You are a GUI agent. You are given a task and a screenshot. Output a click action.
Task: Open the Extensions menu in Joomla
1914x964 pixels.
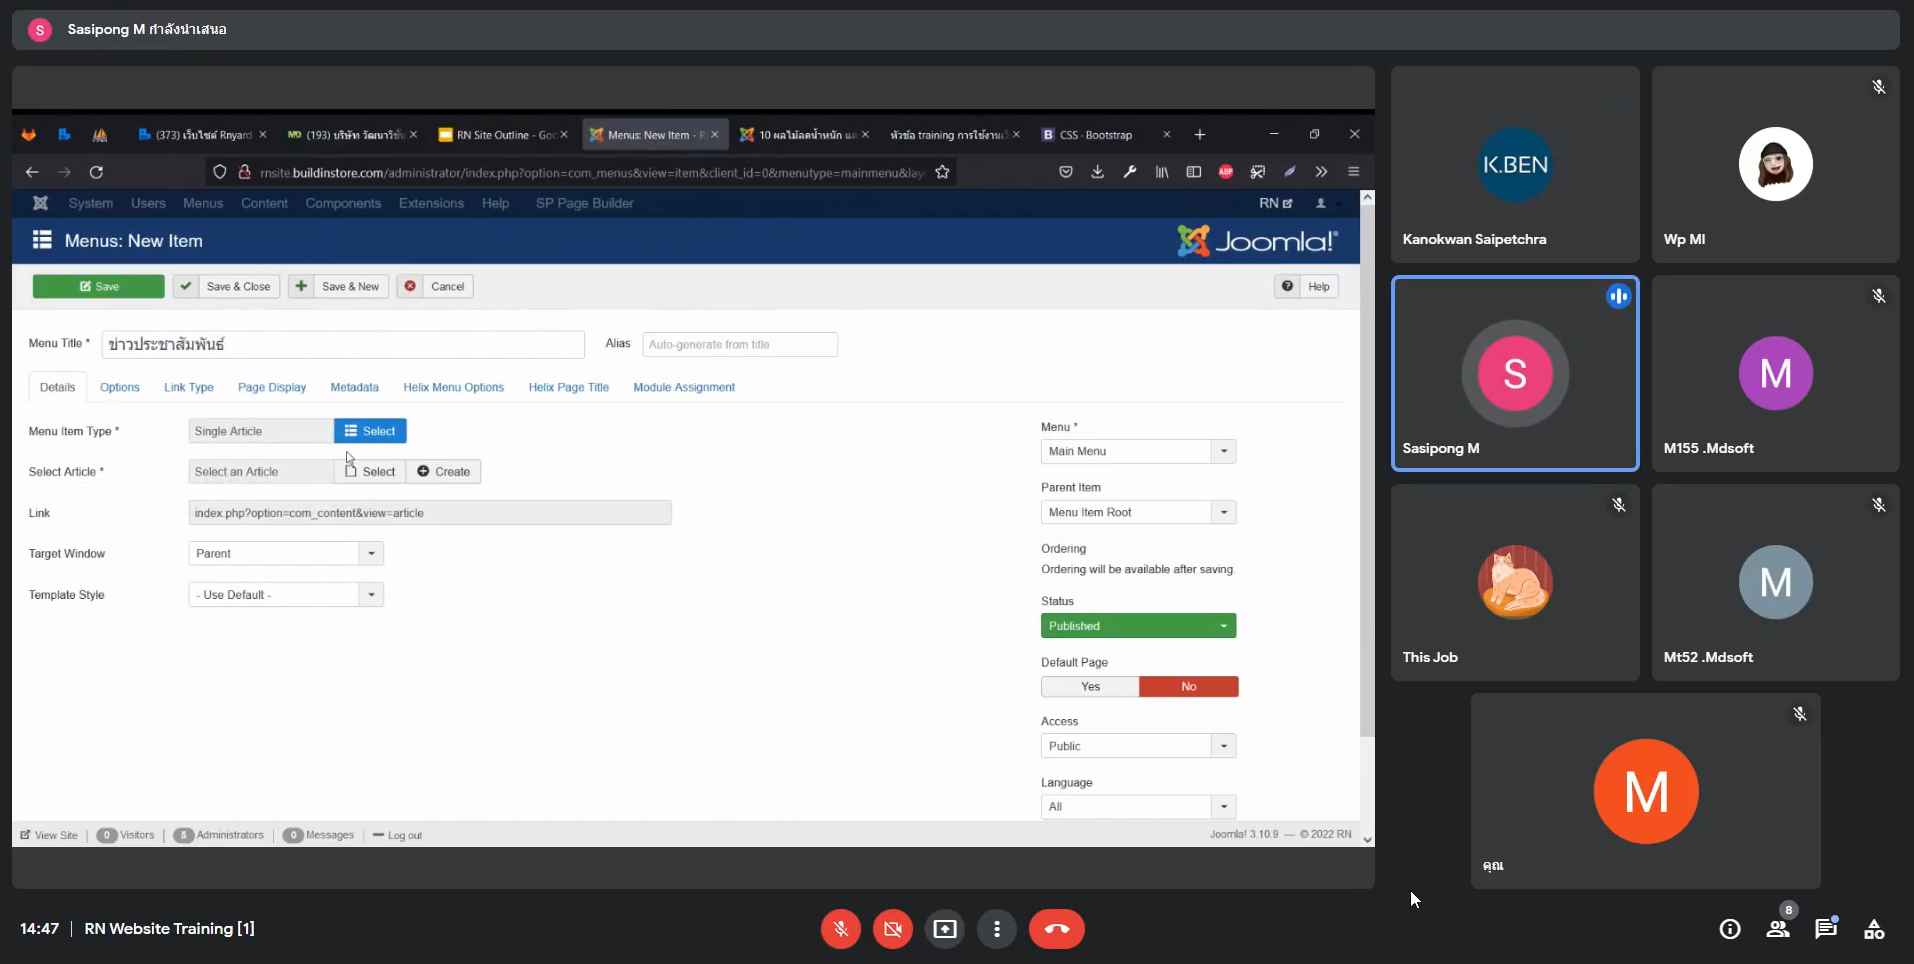[x=431, y=204]
